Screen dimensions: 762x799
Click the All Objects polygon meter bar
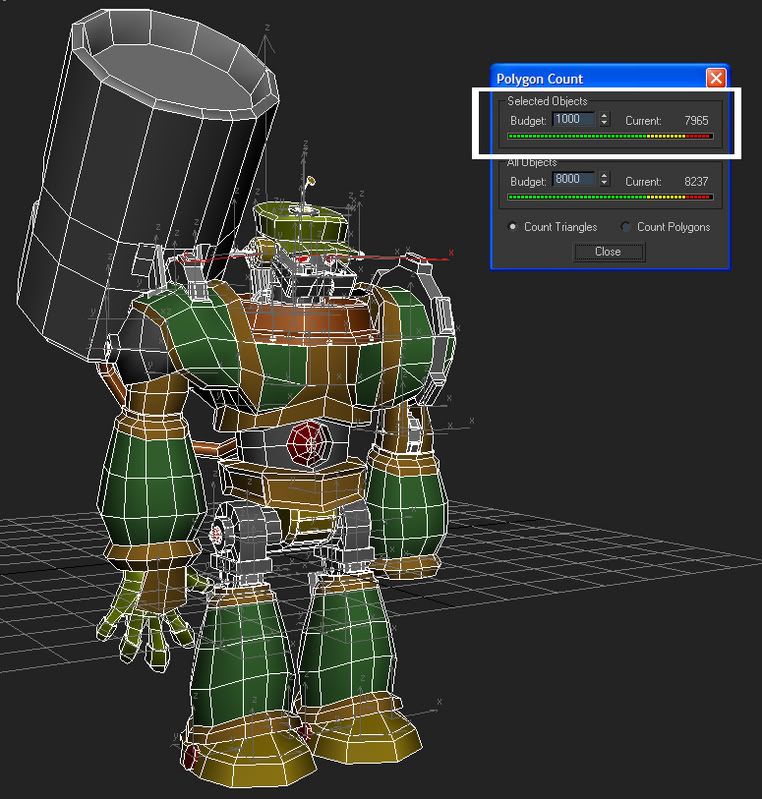[x=610, y=197]
